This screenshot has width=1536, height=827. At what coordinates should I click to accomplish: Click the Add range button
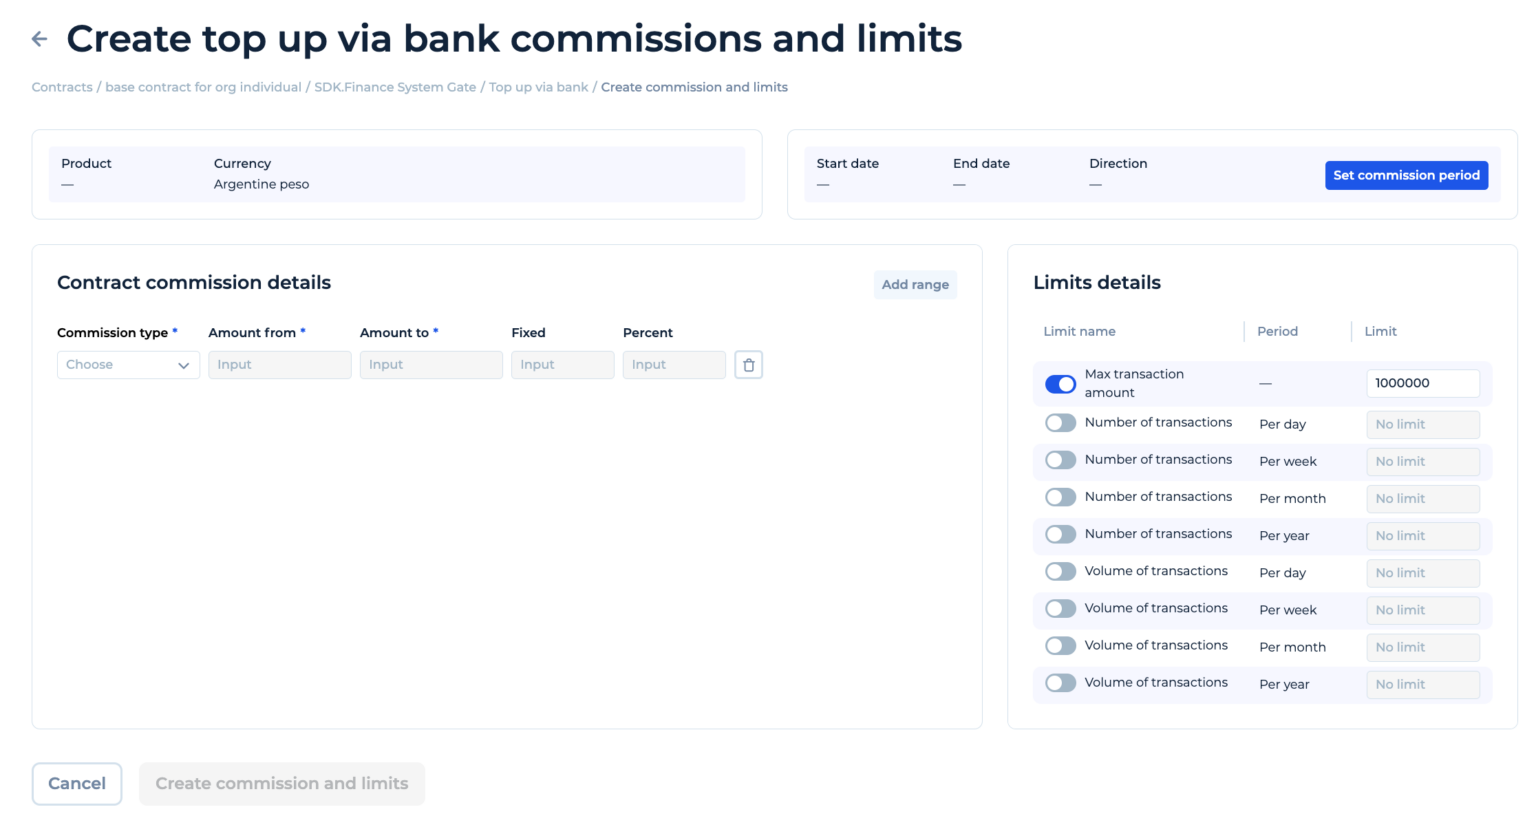pyautogui.click(x=914, y=284)
